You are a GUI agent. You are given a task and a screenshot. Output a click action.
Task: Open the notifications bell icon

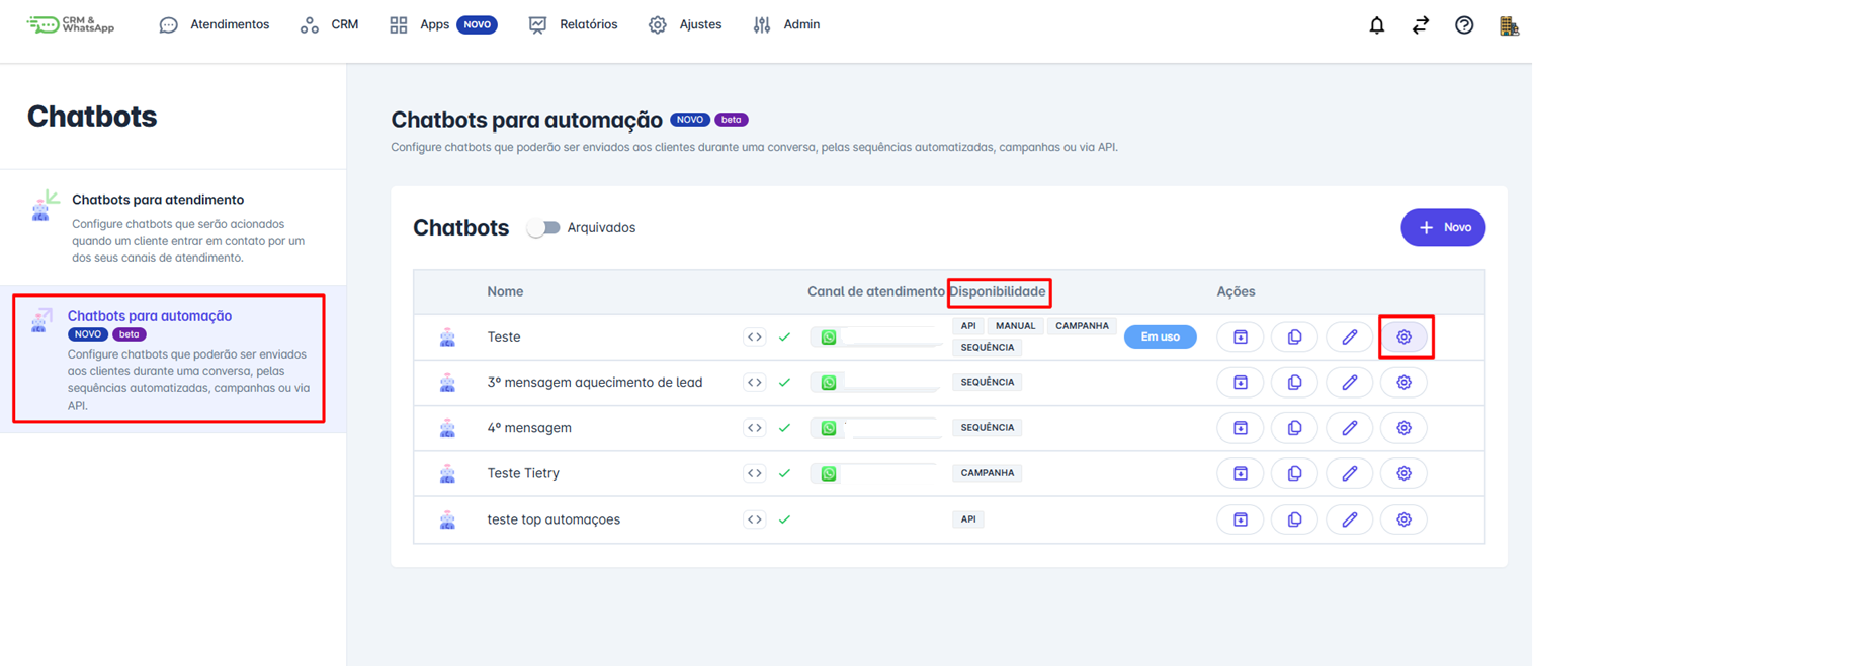[x=1376, y=26]
